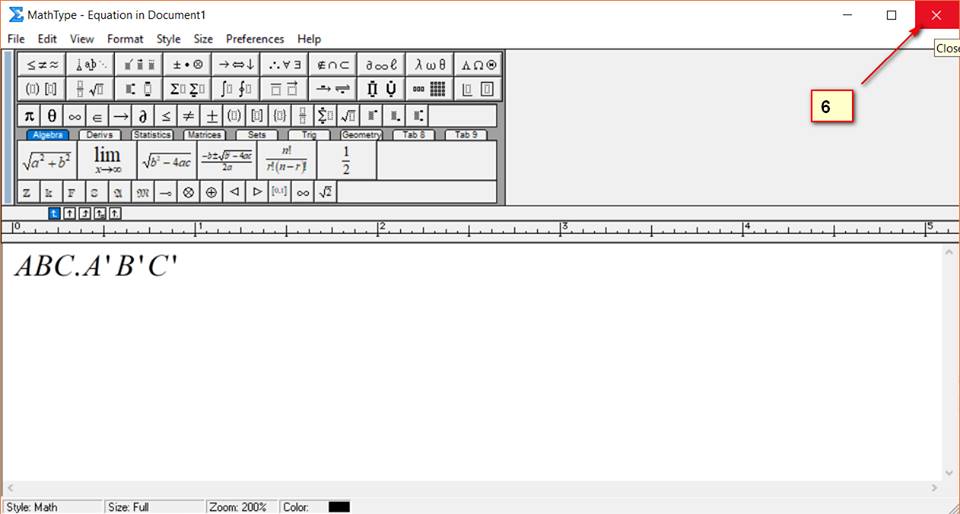
Task: Insert the n!/r!(n−r)! combination expression
Action: [x=287, y=161]
